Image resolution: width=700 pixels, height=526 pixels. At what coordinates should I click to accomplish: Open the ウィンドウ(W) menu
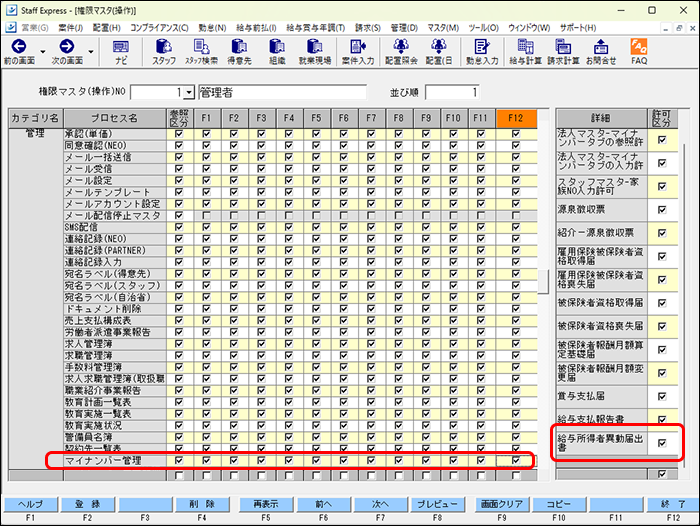pyautogui.click(x=529, y=28)
